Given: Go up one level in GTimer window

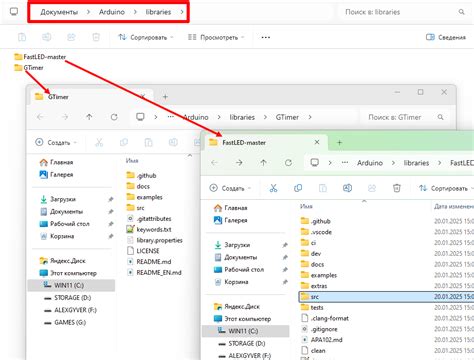Looking at the screenshot, I should [x=89, y=117].
